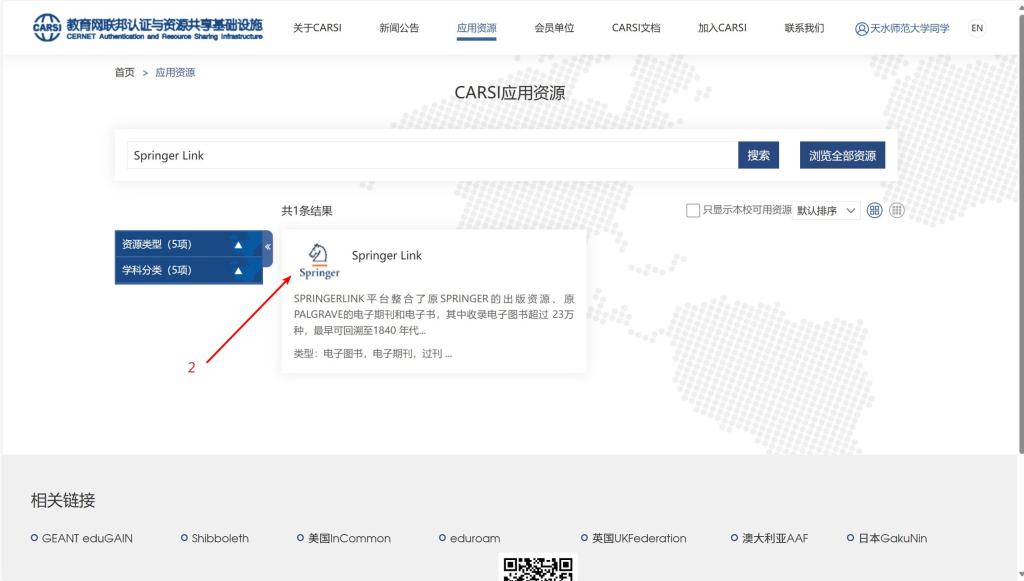Switch language with the EN button
The image size is (1024, 581).
point(977,28)
